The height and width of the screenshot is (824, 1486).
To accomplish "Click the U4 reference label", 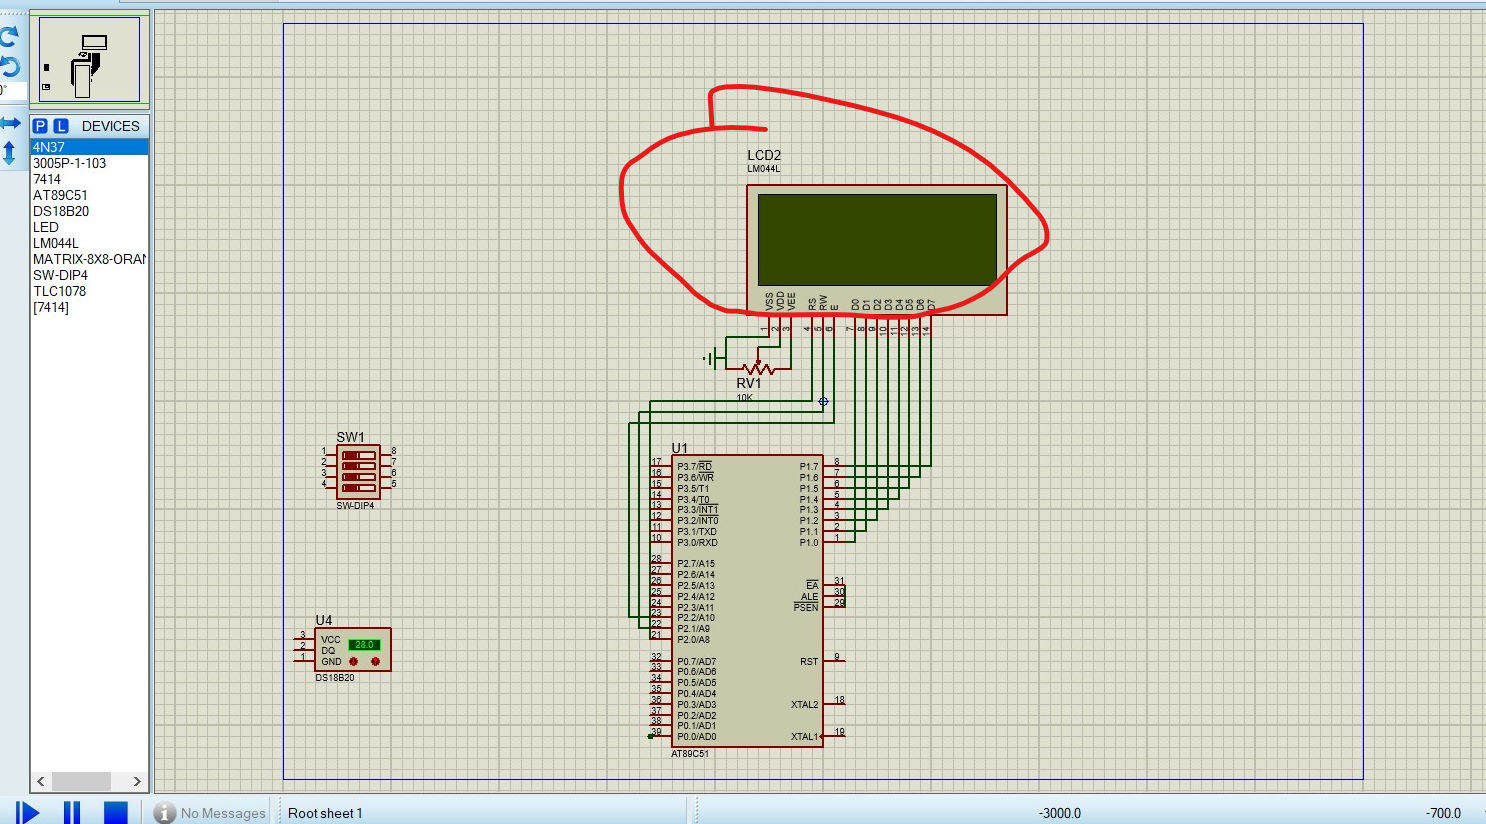I will 324,620.
